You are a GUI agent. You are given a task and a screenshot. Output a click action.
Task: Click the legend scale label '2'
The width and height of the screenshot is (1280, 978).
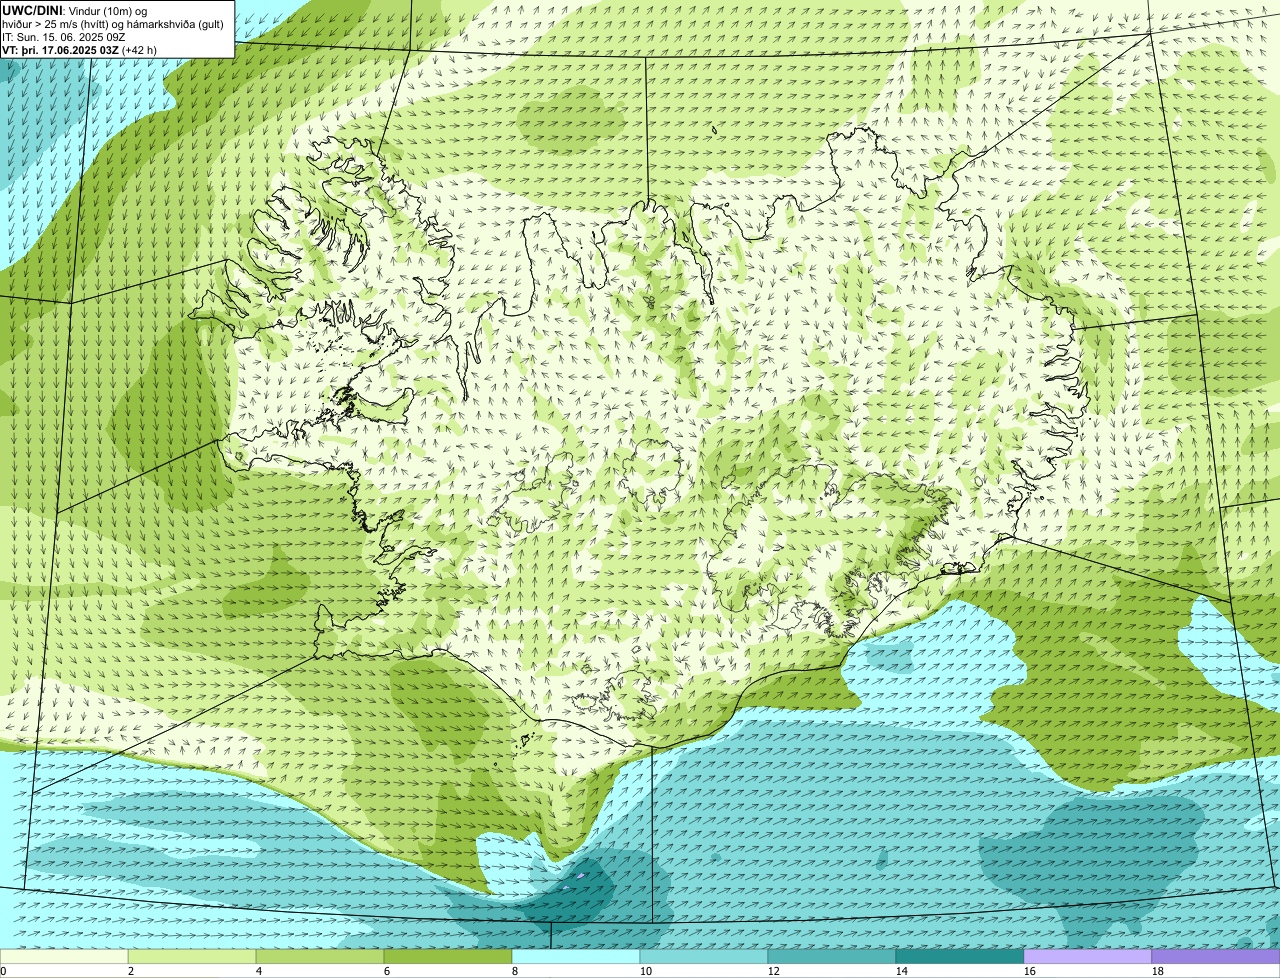[x=131, y=971]
